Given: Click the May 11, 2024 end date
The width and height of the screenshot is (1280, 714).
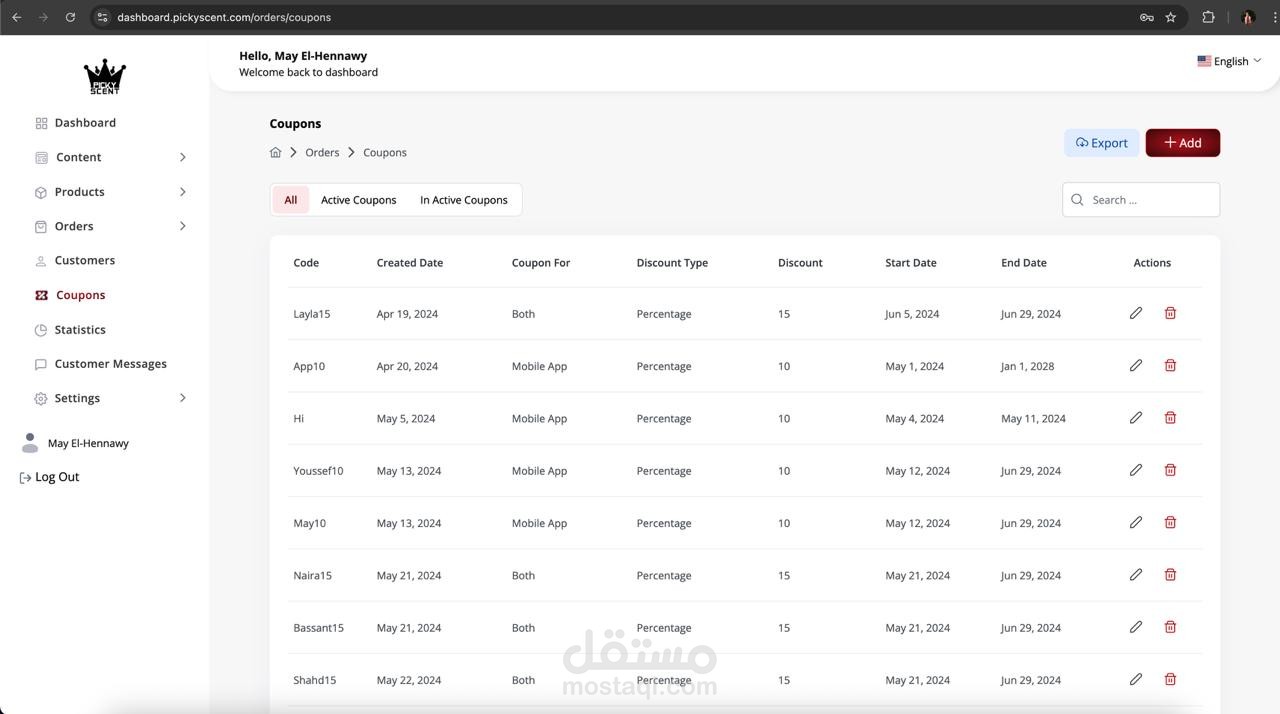Looking at the screenshot, I should point(1033,419).
